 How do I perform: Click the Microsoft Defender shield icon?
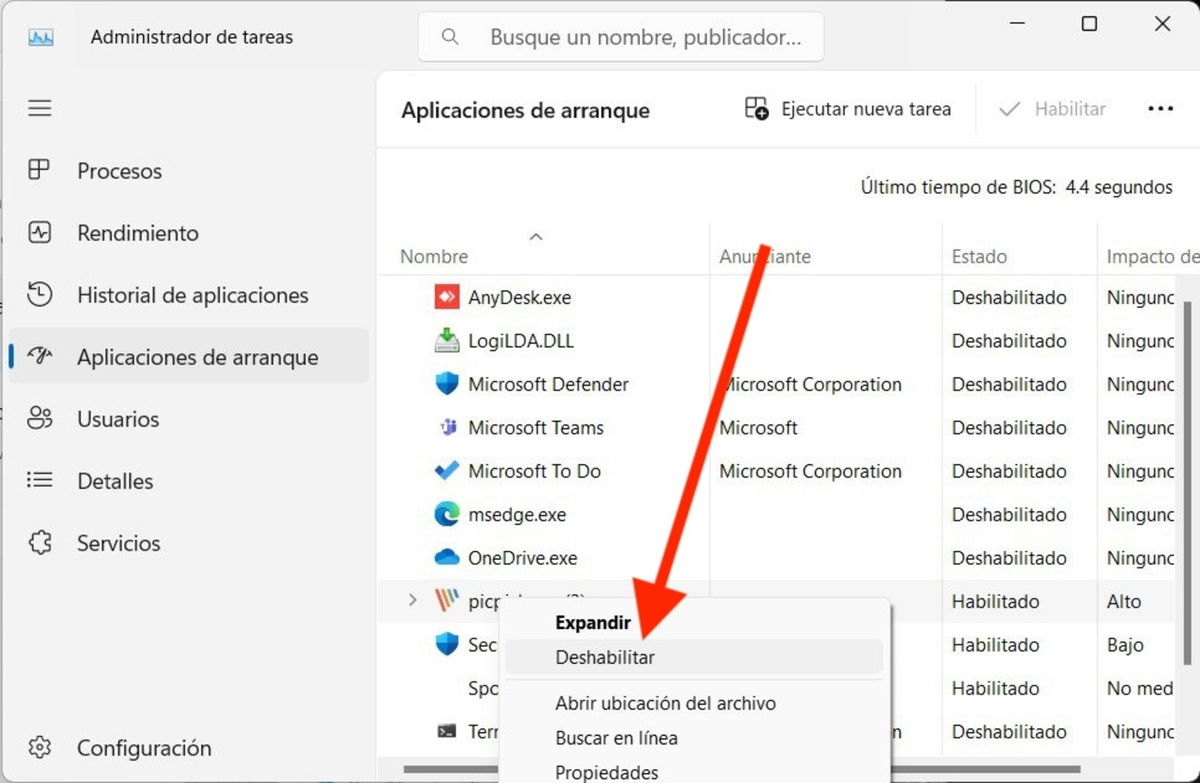[446, 384]
